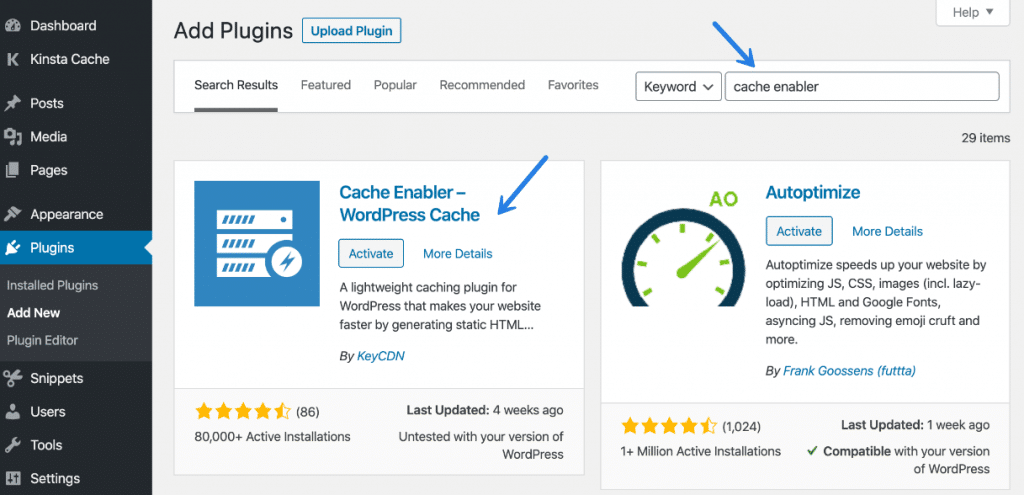Click the plugin search field containing cache enabler

tap(862, 87)
